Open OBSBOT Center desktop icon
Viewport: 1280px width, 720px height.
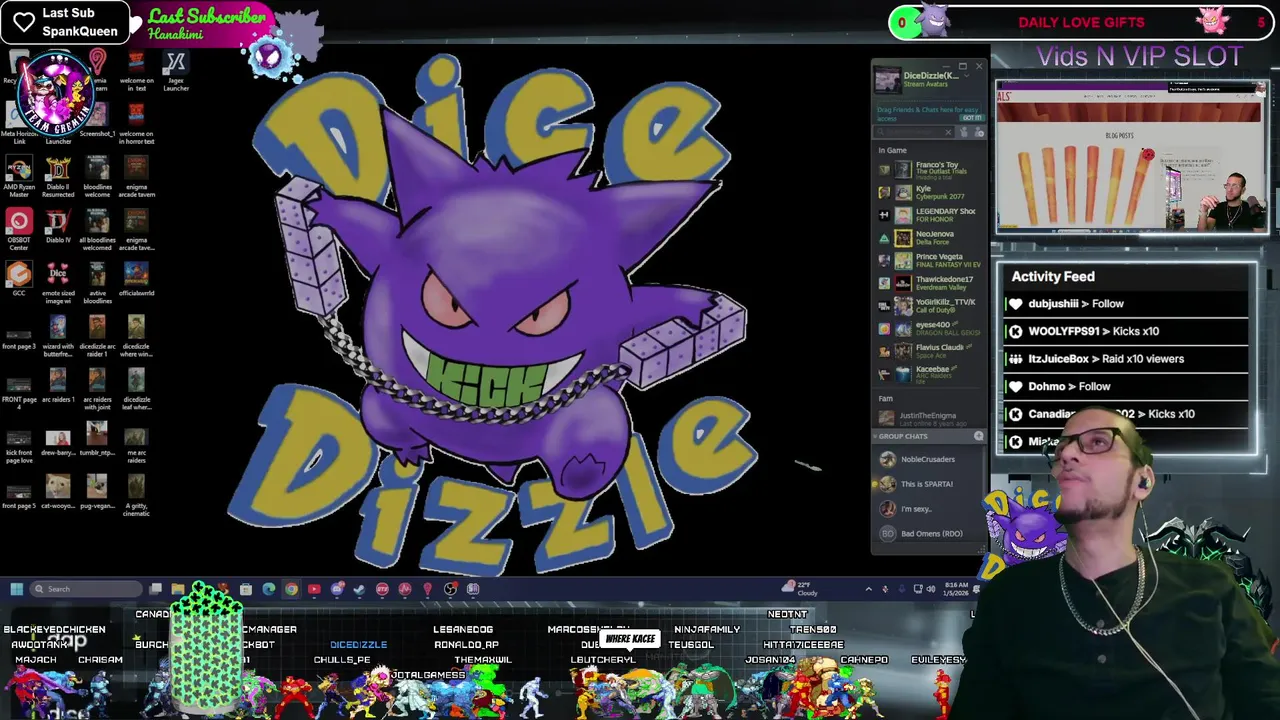coord(19,227)
